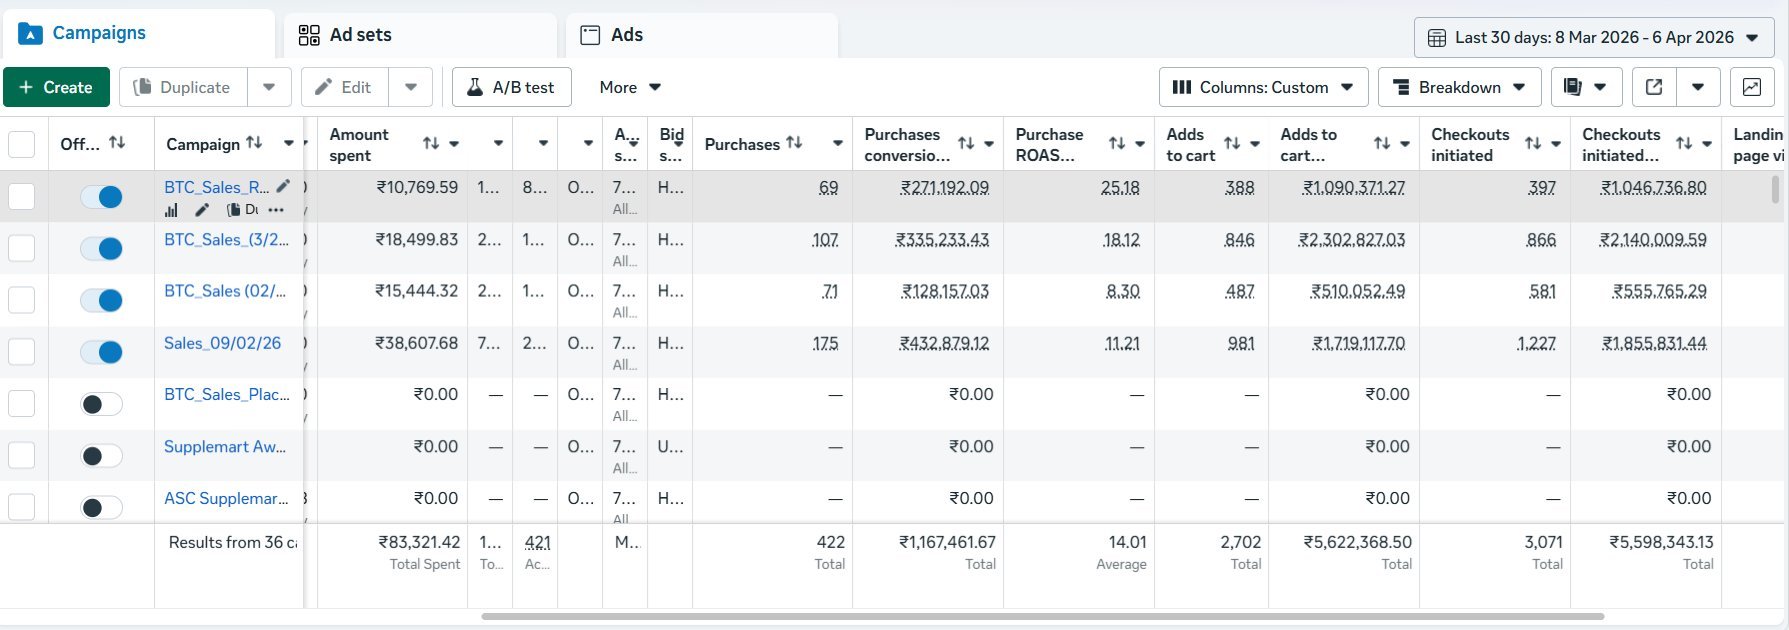
Task: Open the Amount spent column options arrow
Action: (x=454, y=143)
